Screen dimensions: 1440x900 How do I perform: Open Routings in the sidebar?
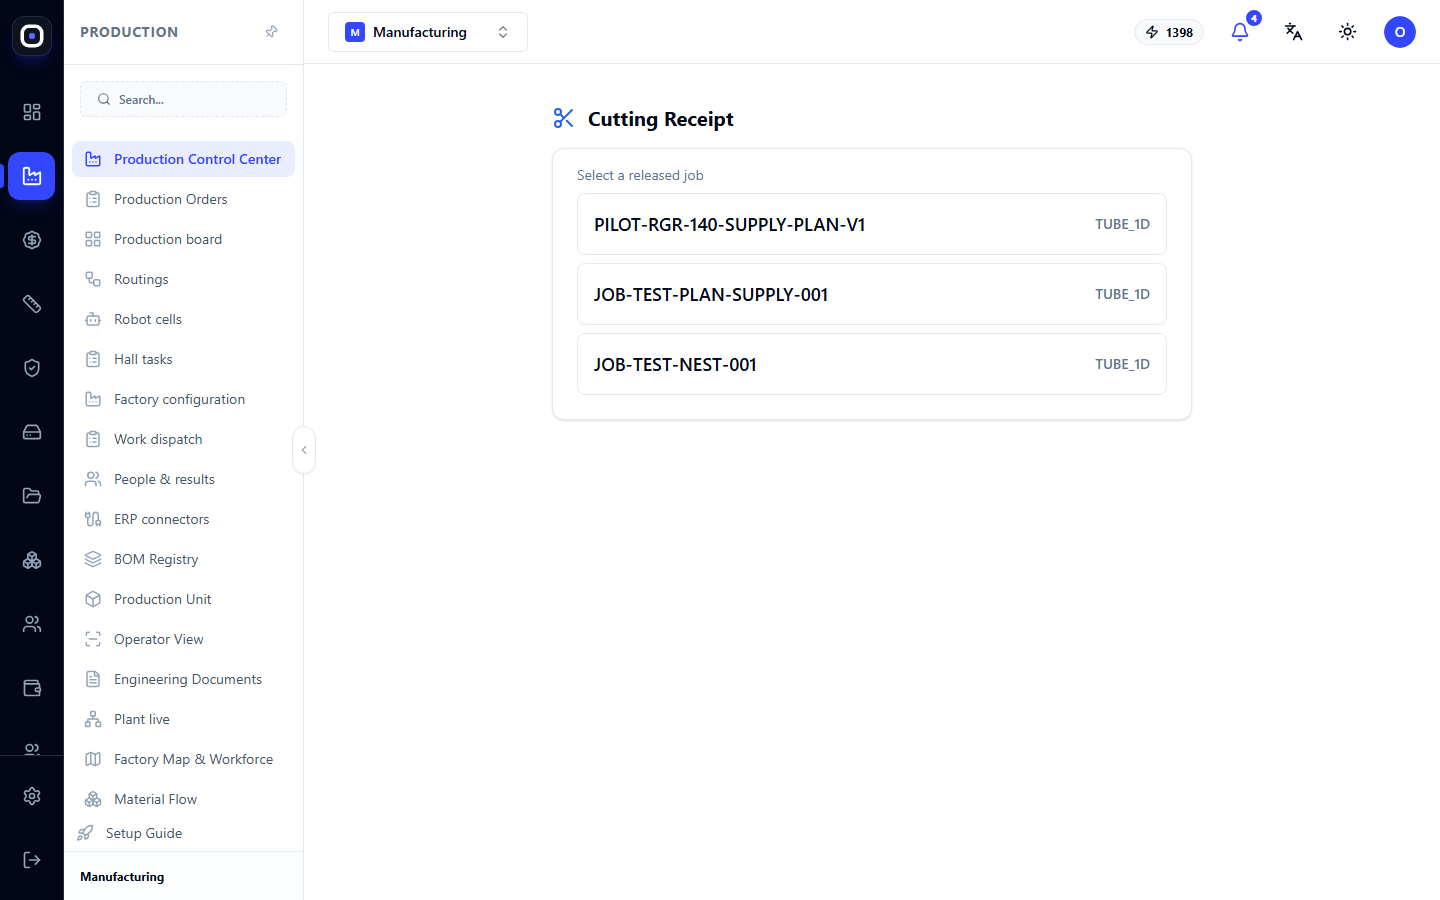click(183, 279)
